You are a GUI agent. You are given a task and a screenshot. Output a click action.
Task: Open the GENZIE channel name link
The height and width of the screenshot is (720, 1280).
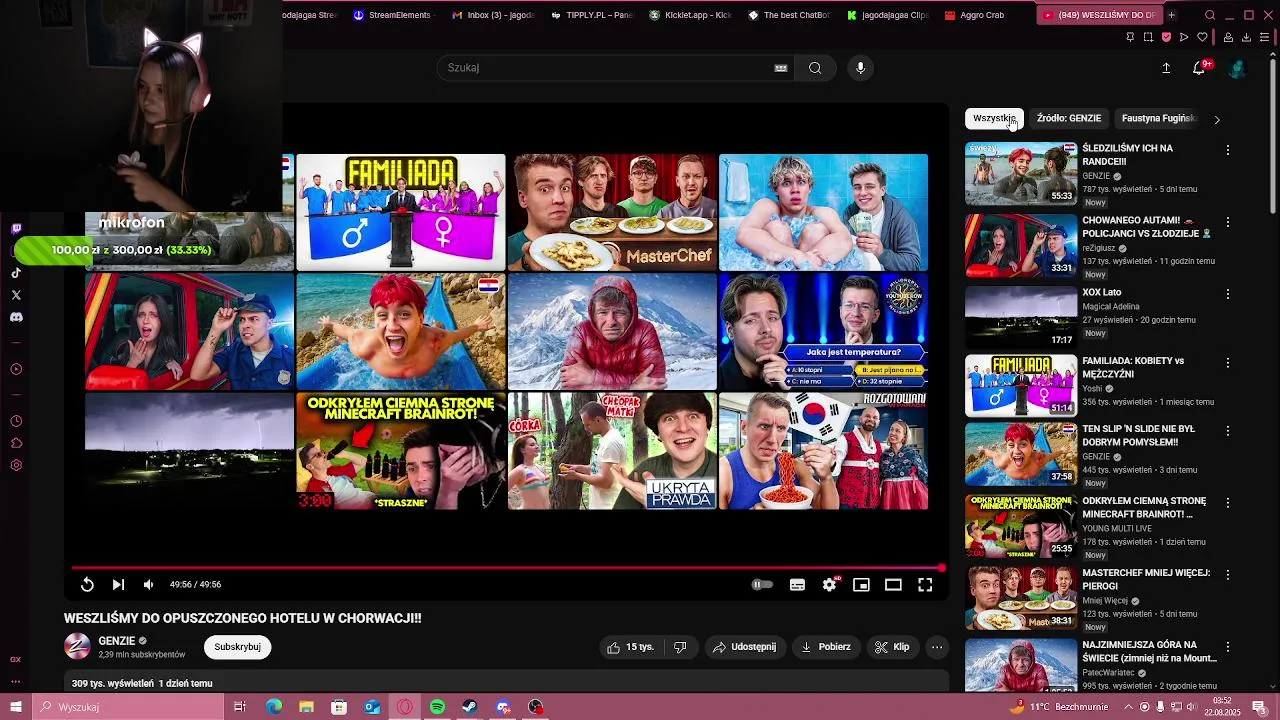[x=117, y=641]
